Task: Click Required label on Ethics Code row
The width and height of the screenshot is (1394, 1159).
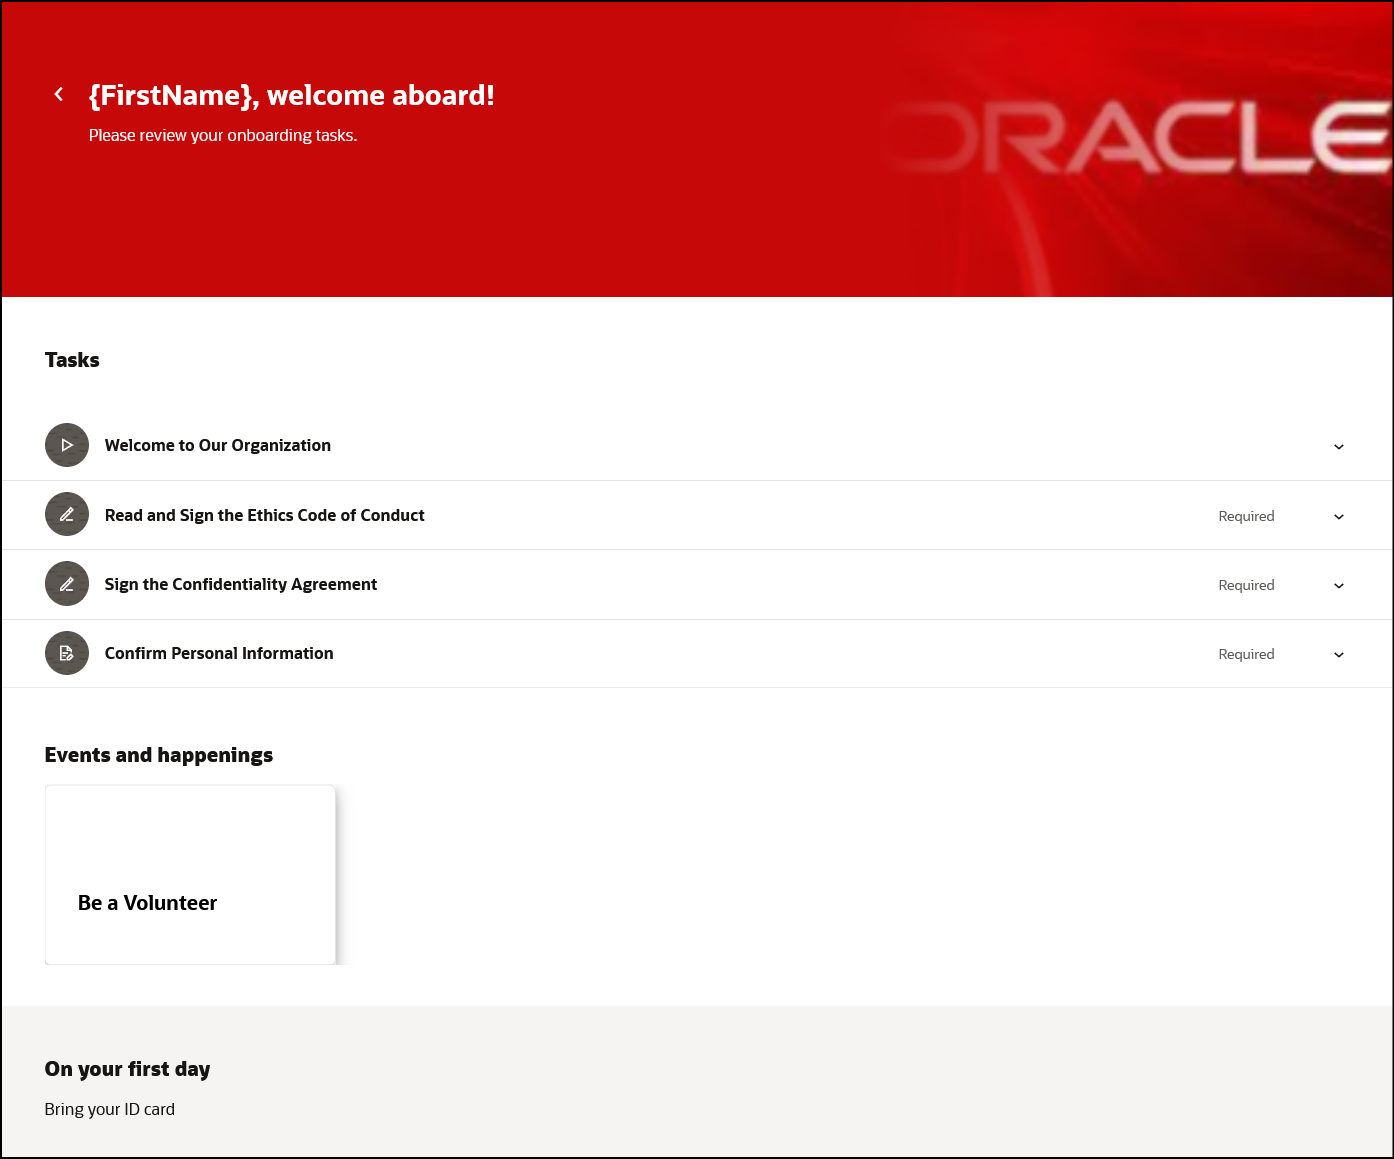Action: 1246,516
